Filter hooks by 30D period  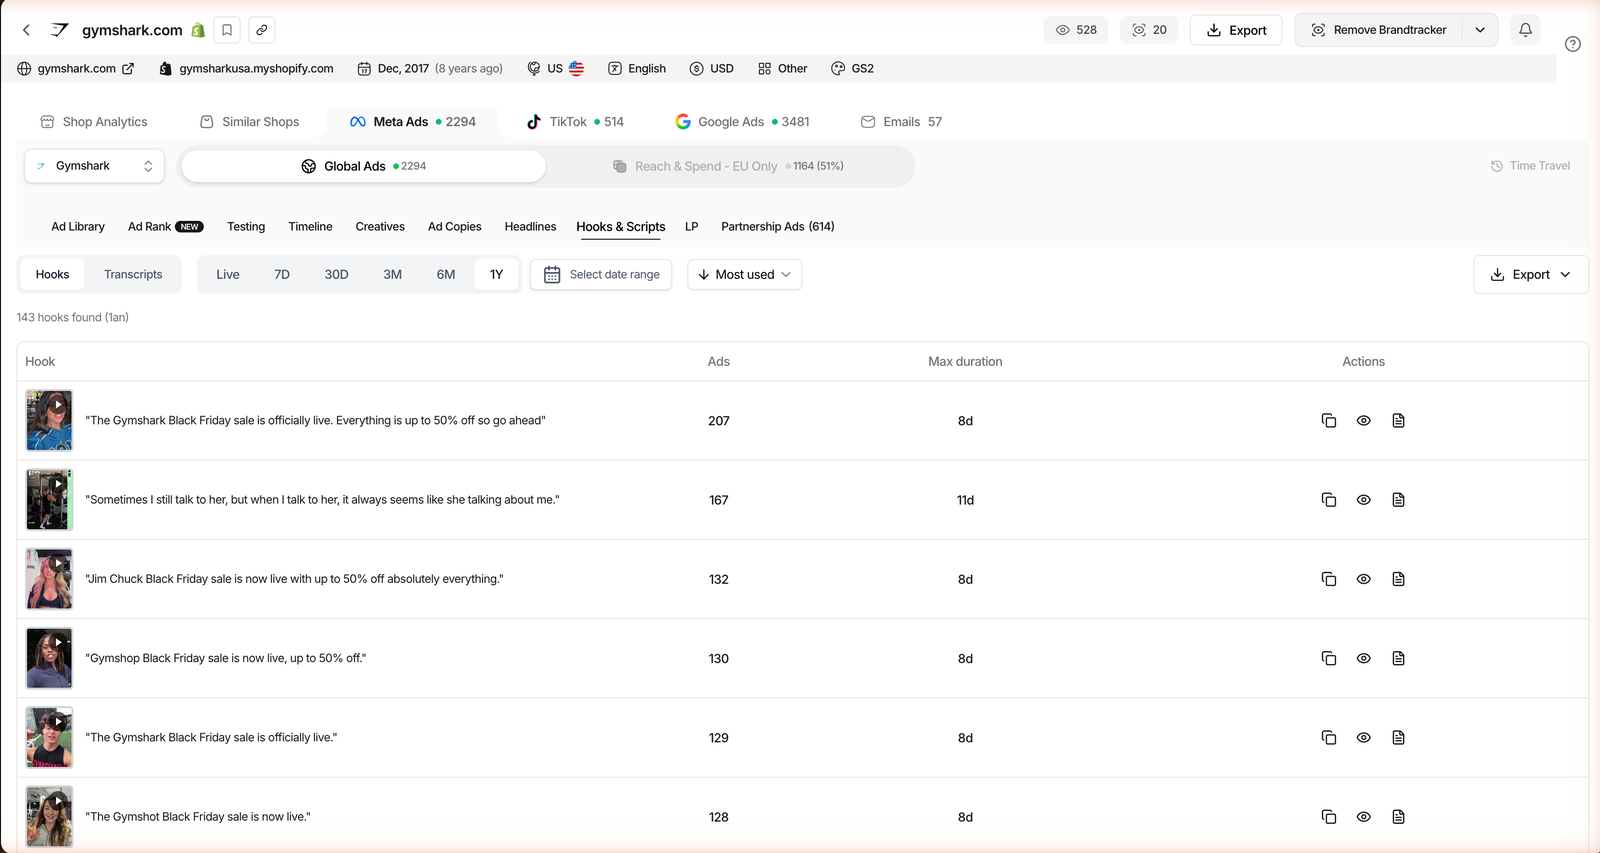[336, 275]
